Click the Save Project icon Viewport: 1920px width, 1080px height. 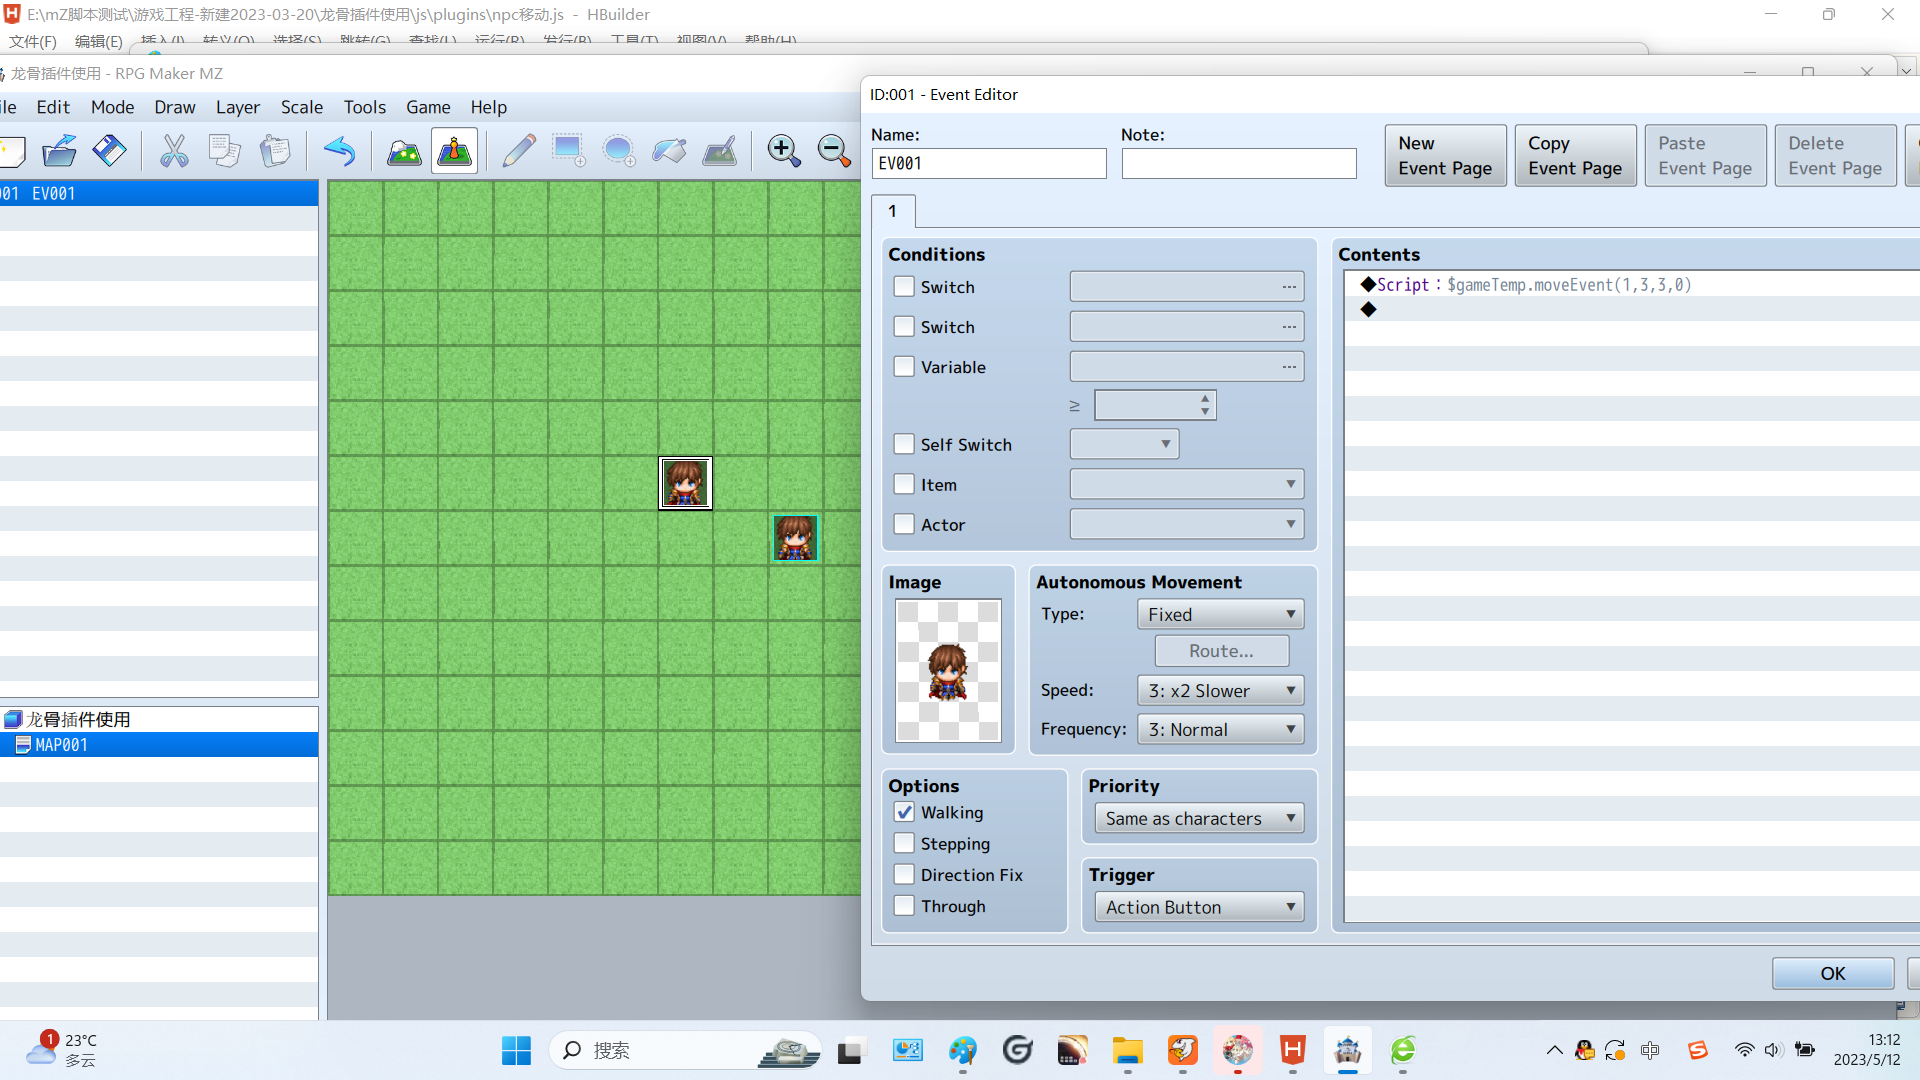click(109, 151)
